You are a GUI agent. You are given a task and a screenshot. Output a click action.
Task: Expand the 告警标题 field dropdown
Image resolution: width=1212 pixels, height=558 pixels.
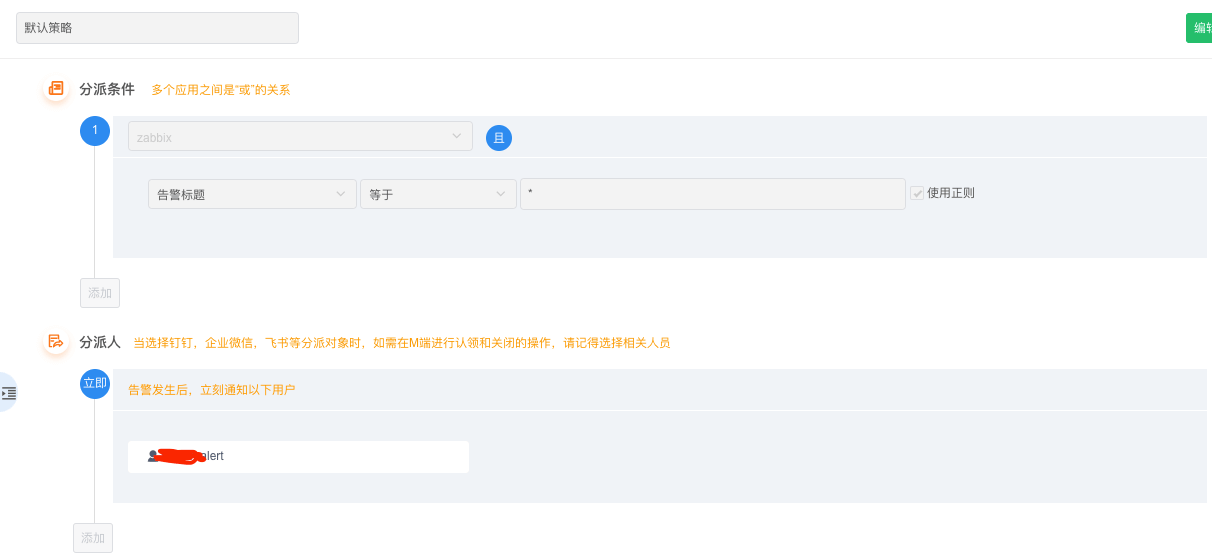252,194
